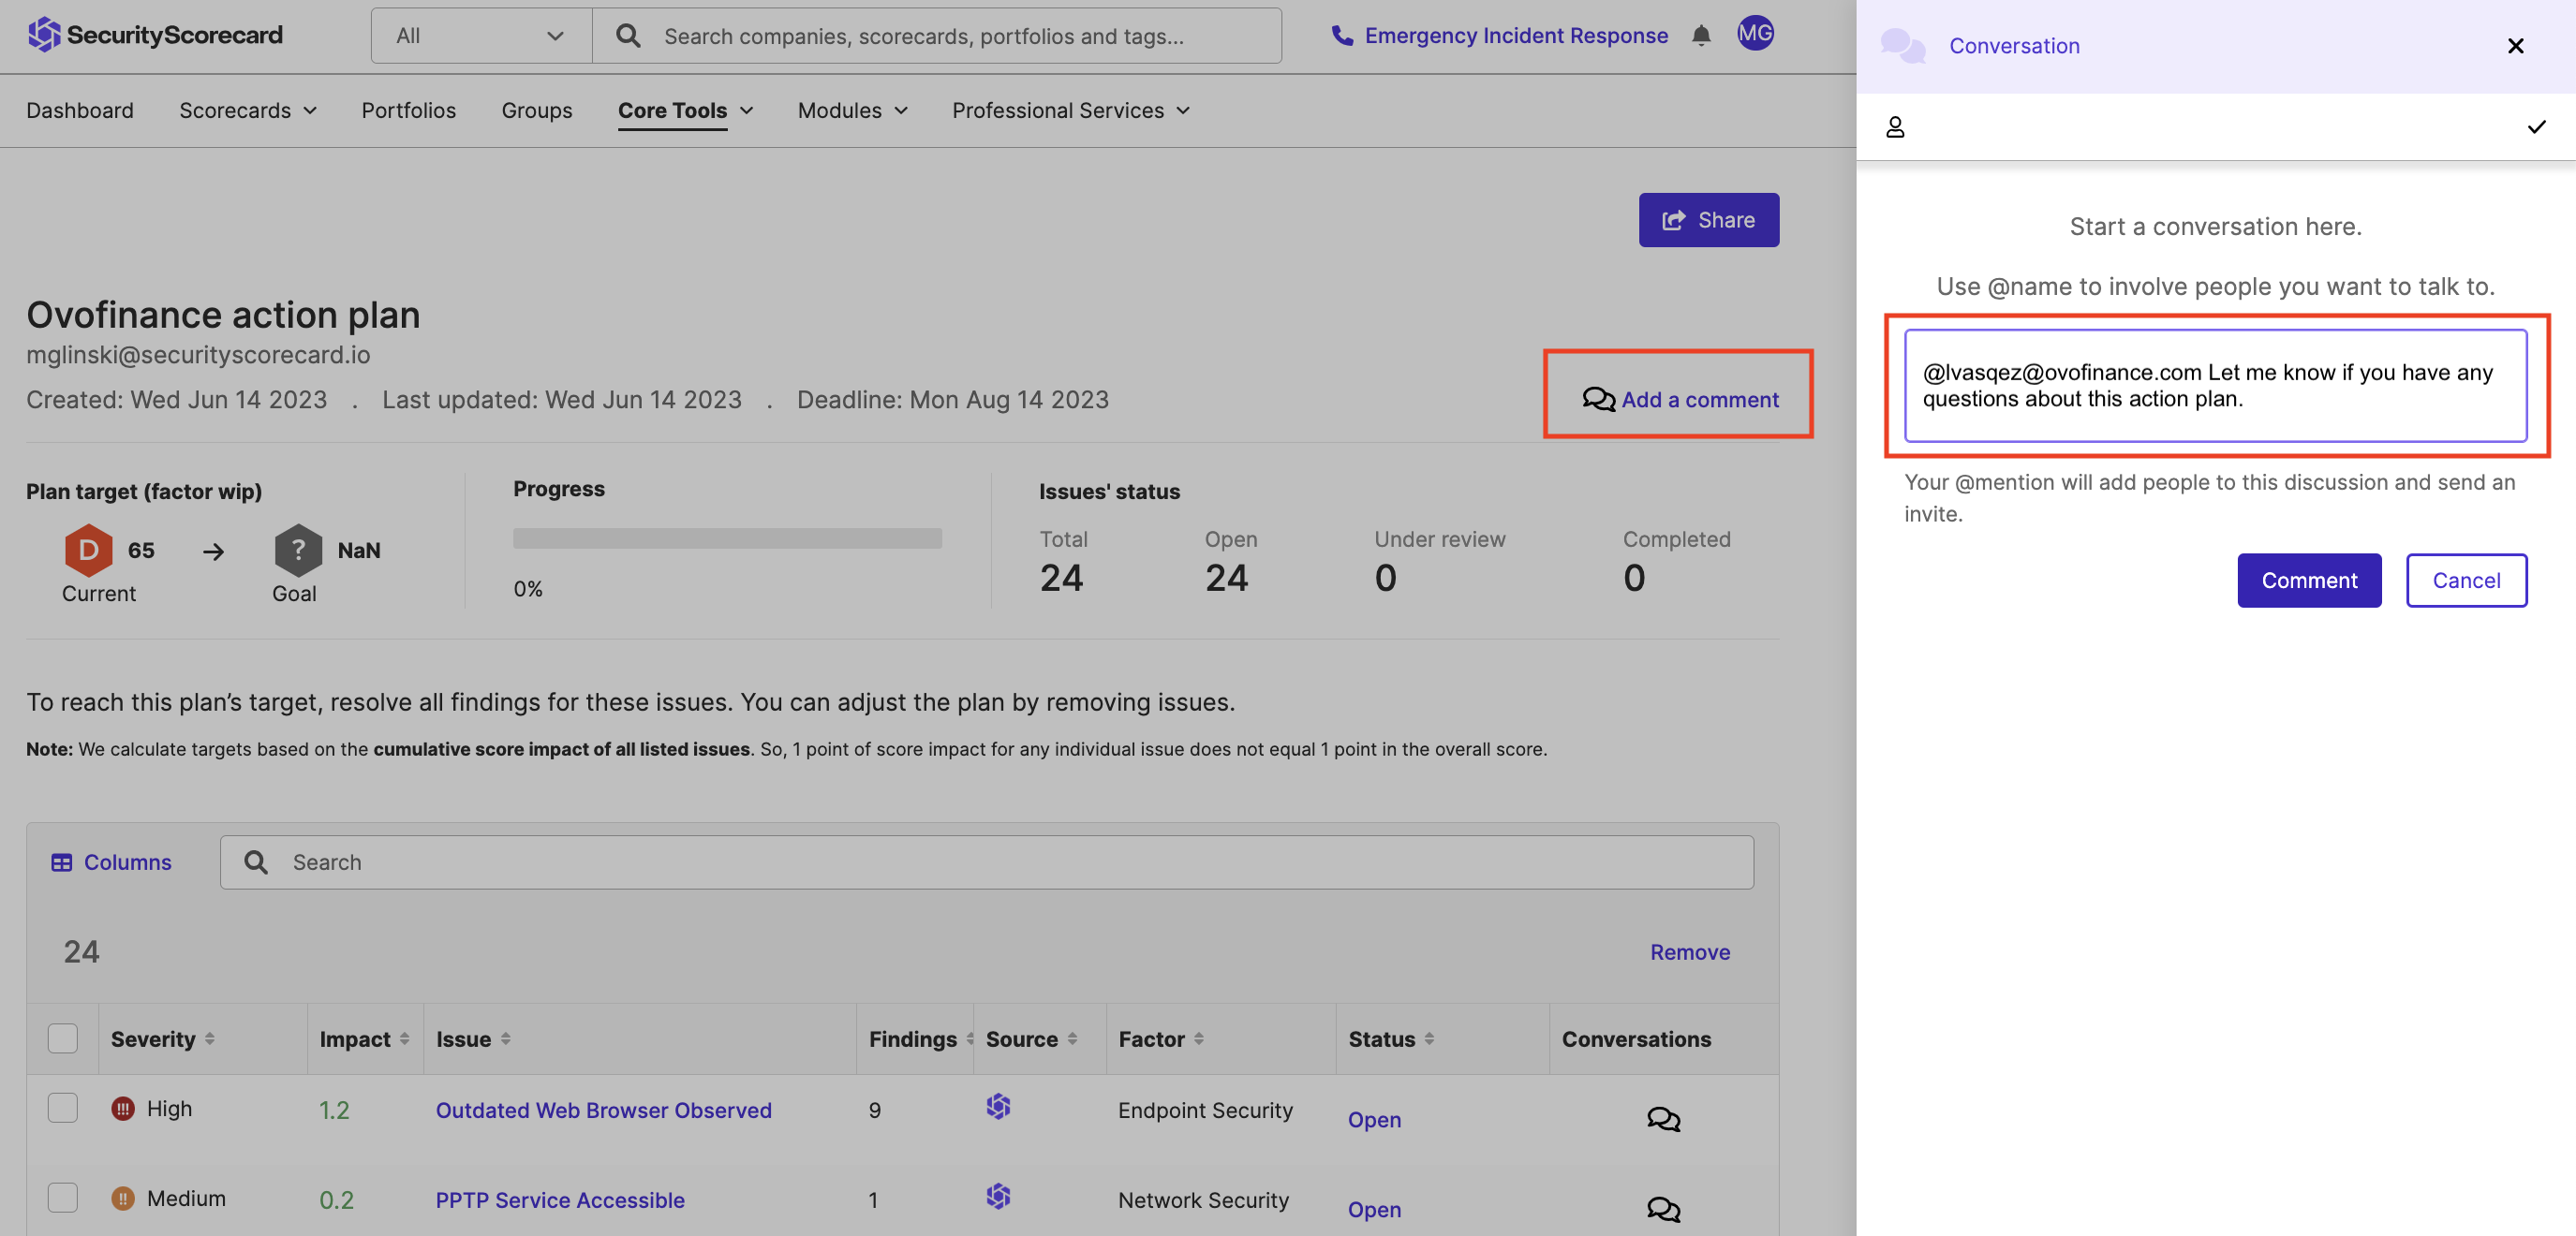Sort by Impact column
The width and height of the screenshot is (2576, 1236).
[x=404, y=1039]
